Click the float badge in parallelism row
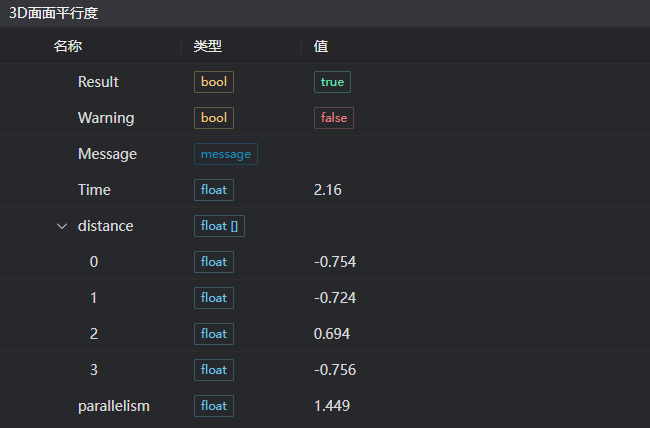The image size is (650, 428). pos(213,406)
